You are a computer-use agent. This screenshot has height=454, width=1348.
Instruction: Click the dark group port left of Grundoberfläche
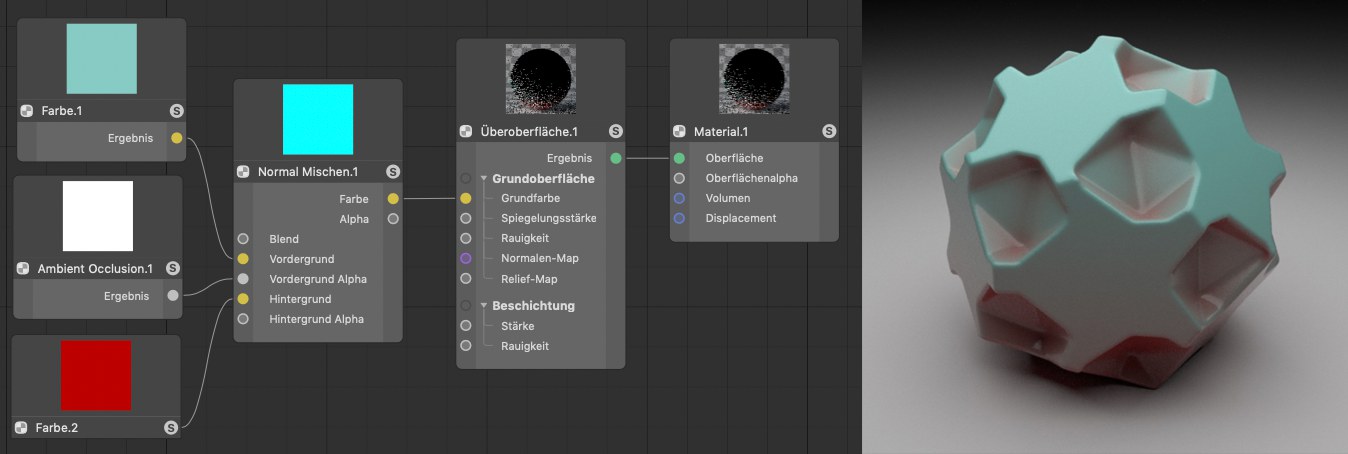coord(466,178)
